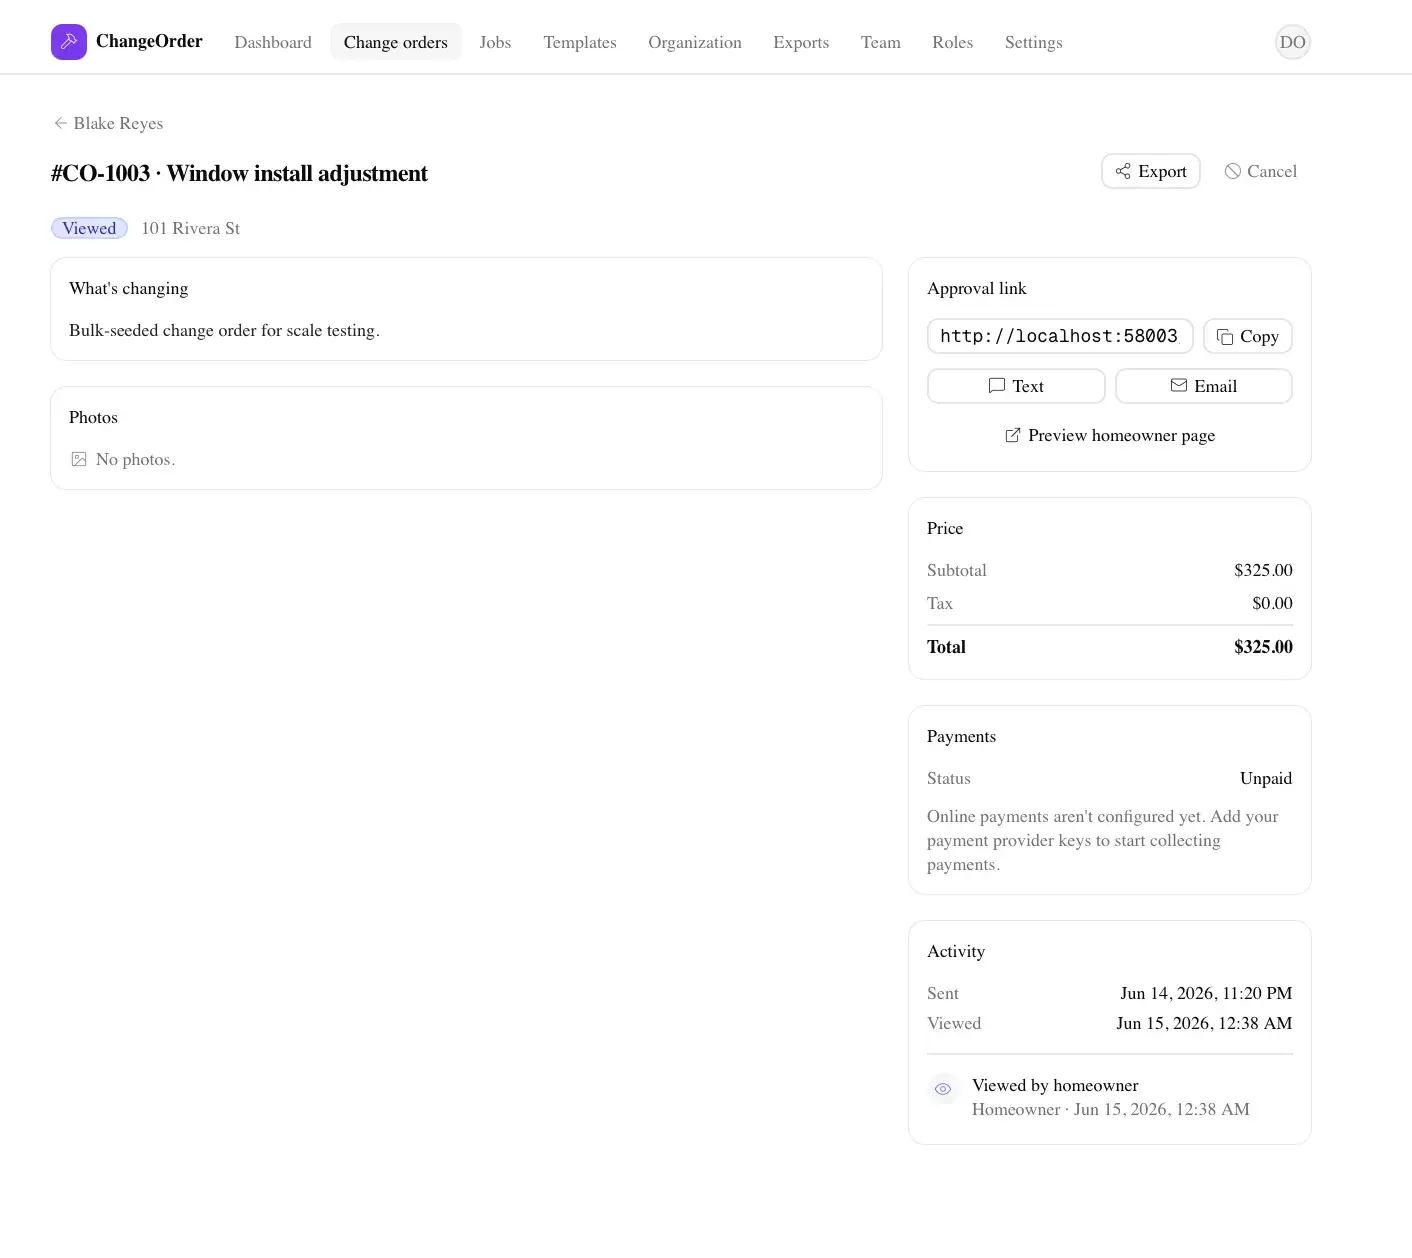1412x1258 pixels.
Task: Click the Price card heading
Action: [x=945, y=528]
